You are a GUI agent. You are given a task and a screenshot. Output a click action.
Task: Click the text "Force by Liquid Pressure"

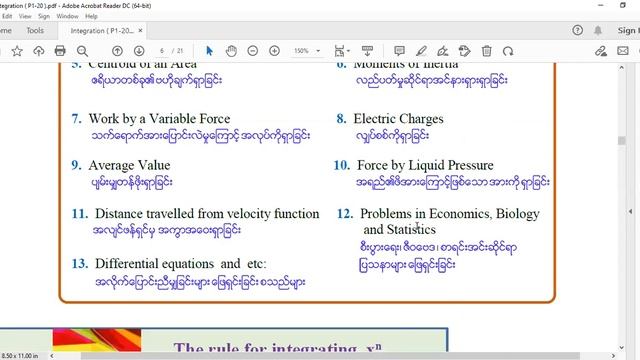(x=425, y=165)
